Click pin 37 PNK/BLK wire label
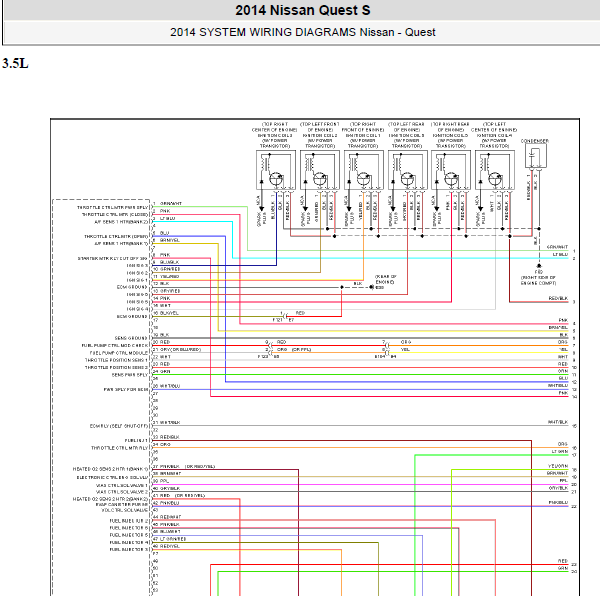The height and width of the screenshot is (596, 600). (x=170, y=466)
